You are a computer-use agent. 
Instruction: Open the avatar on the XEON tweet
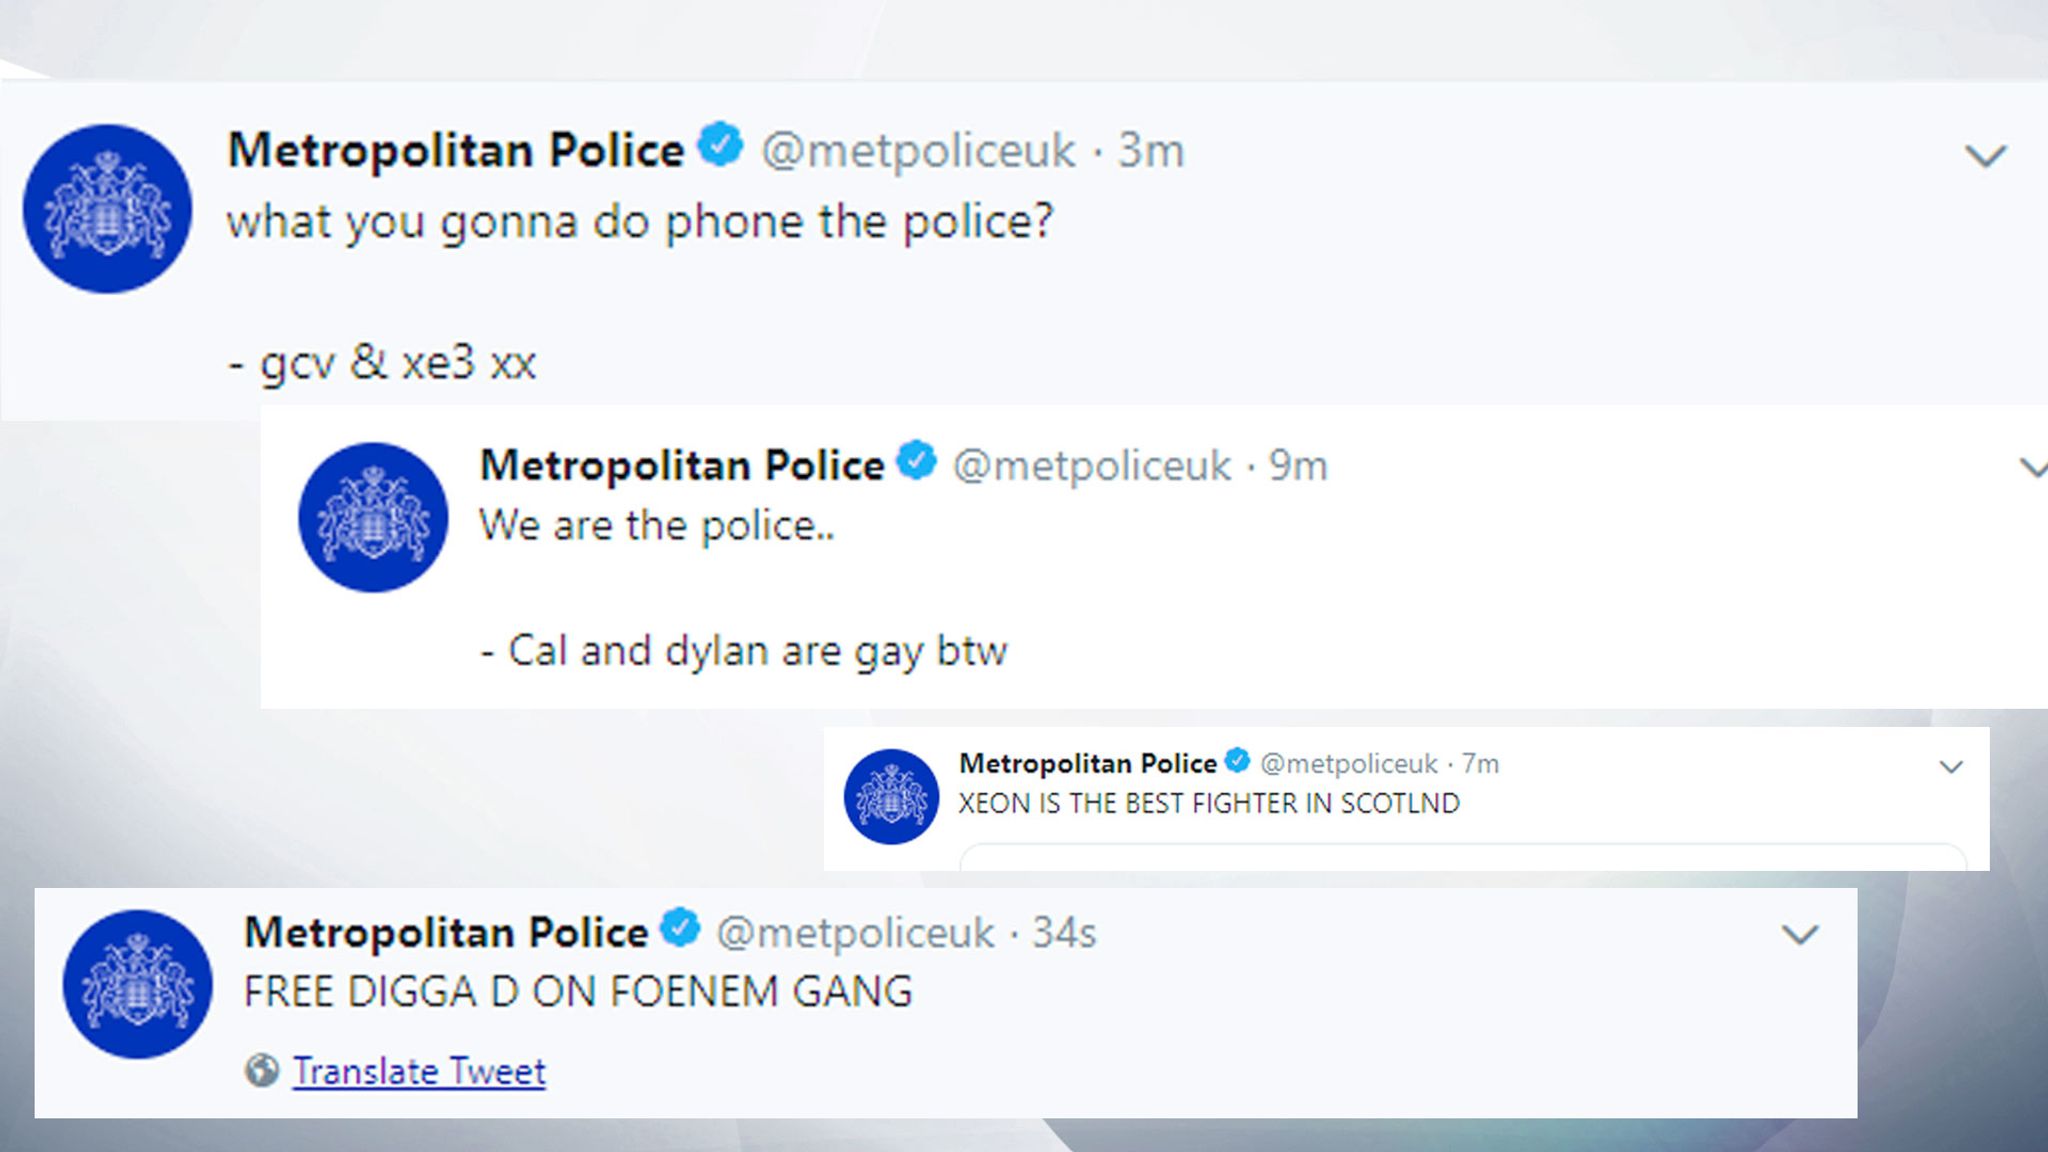coord(889,791)
